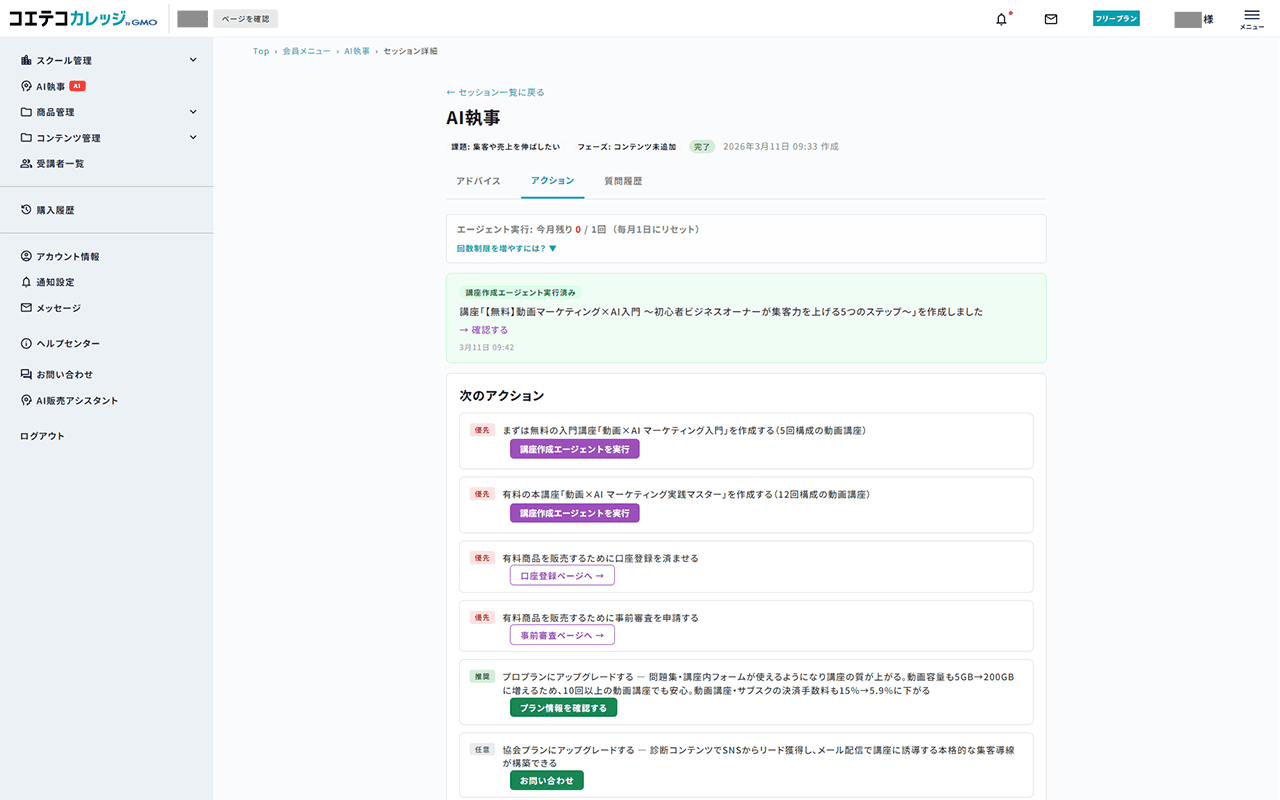Expand 回数制限を増やすには? disclosure
Screen dimensions: 1280x800
pos(506,248)
